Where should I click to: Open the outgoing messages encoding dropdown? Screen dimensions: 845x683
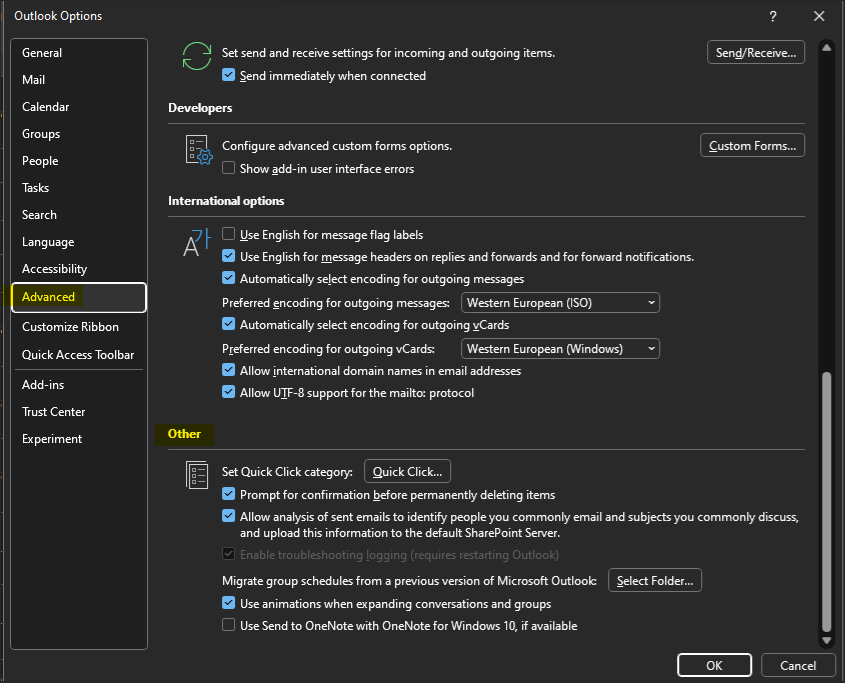[652, 302]
